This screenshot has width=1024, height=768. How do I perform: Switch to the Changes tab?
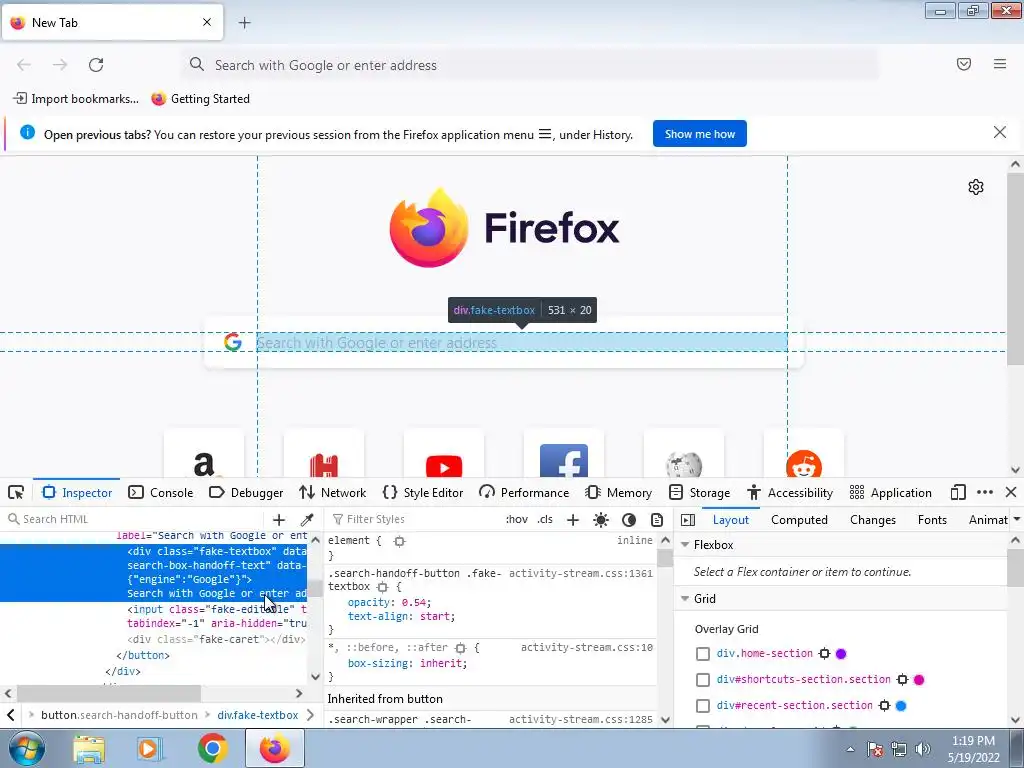tap(872, 520)
